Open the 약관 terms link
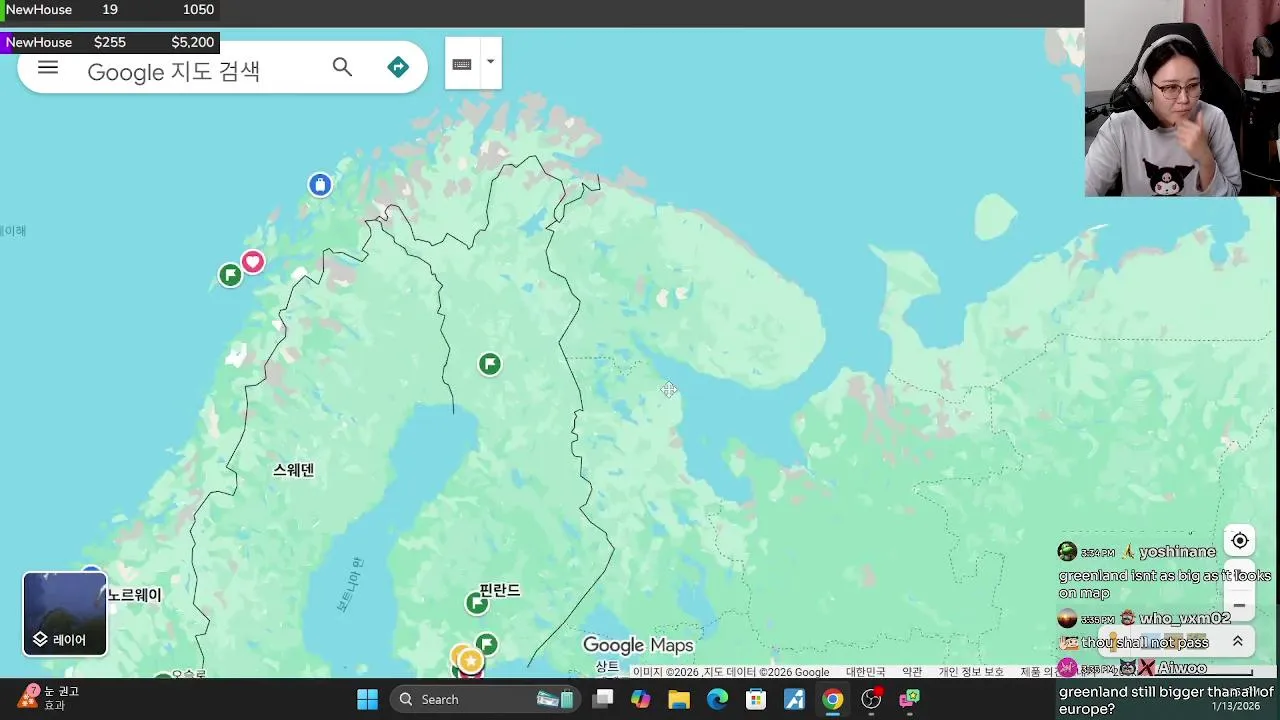 coord(912,672)
